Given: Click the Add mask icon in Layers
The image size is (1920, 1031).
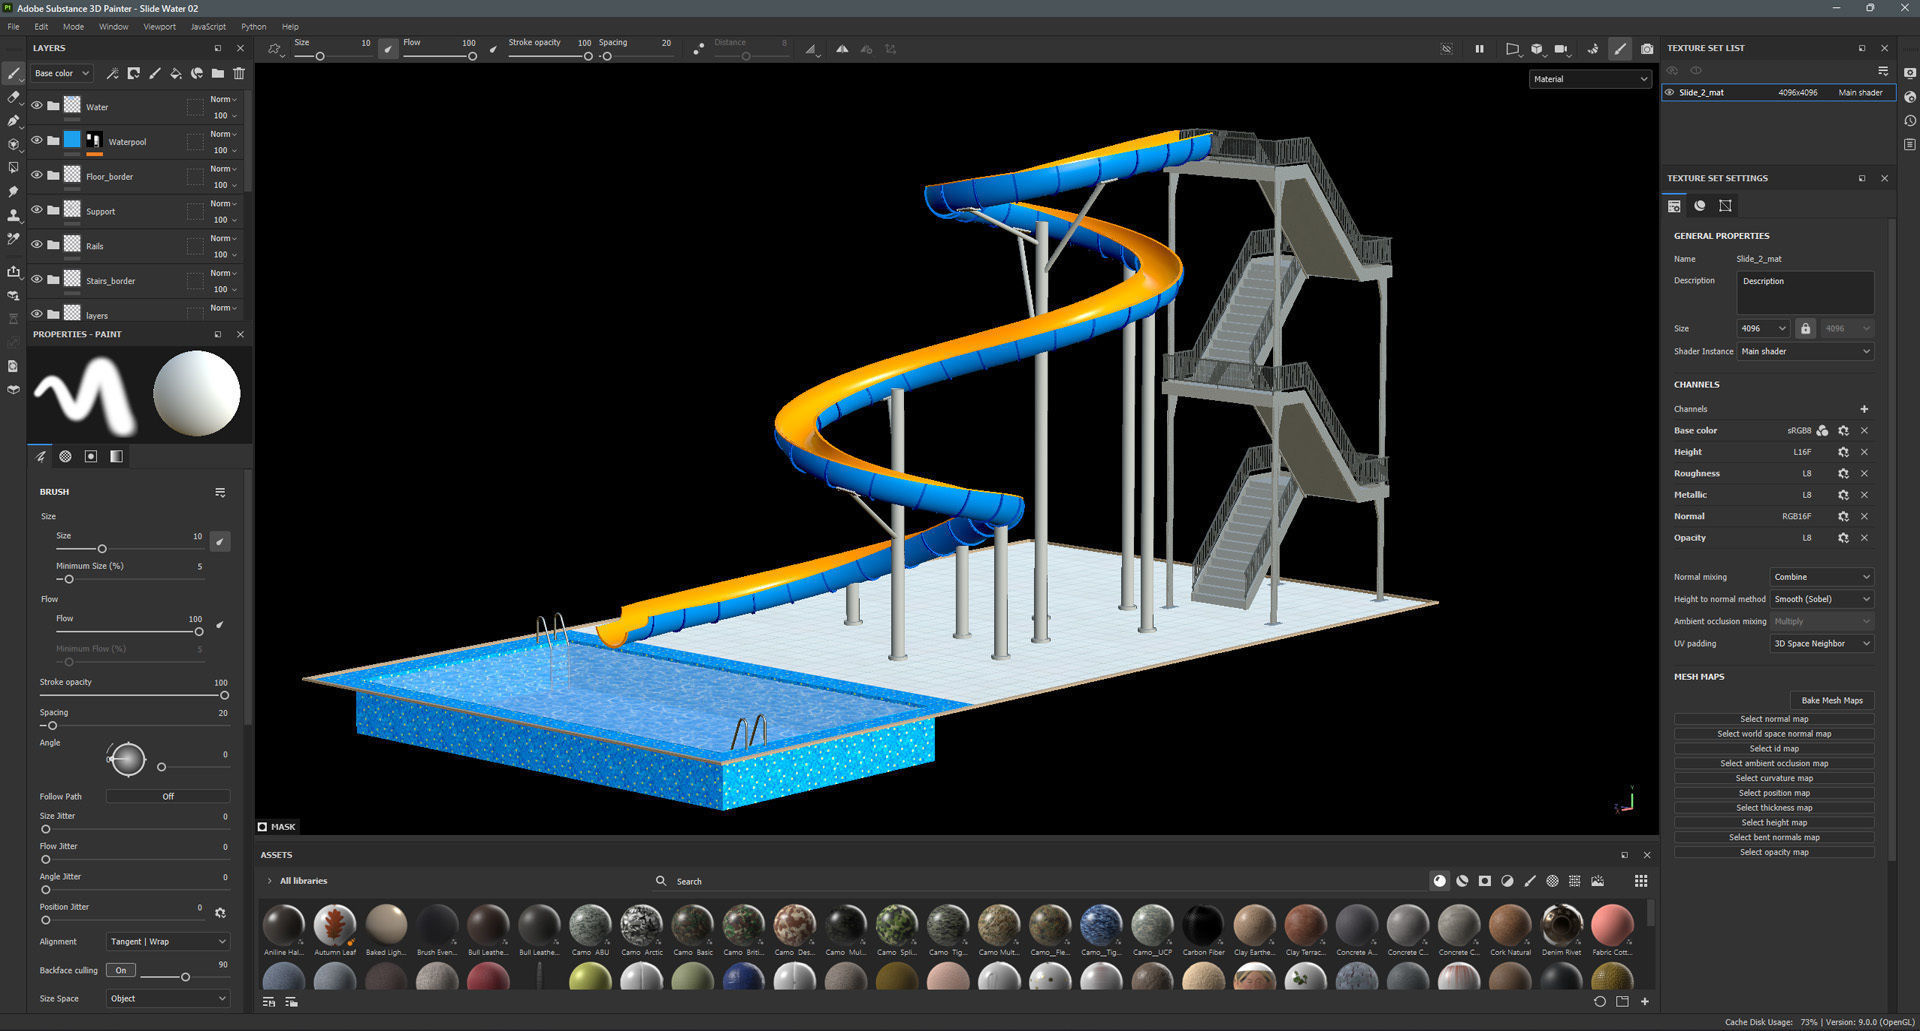Looking at the screenshot, I should click(x=134, y=73).
